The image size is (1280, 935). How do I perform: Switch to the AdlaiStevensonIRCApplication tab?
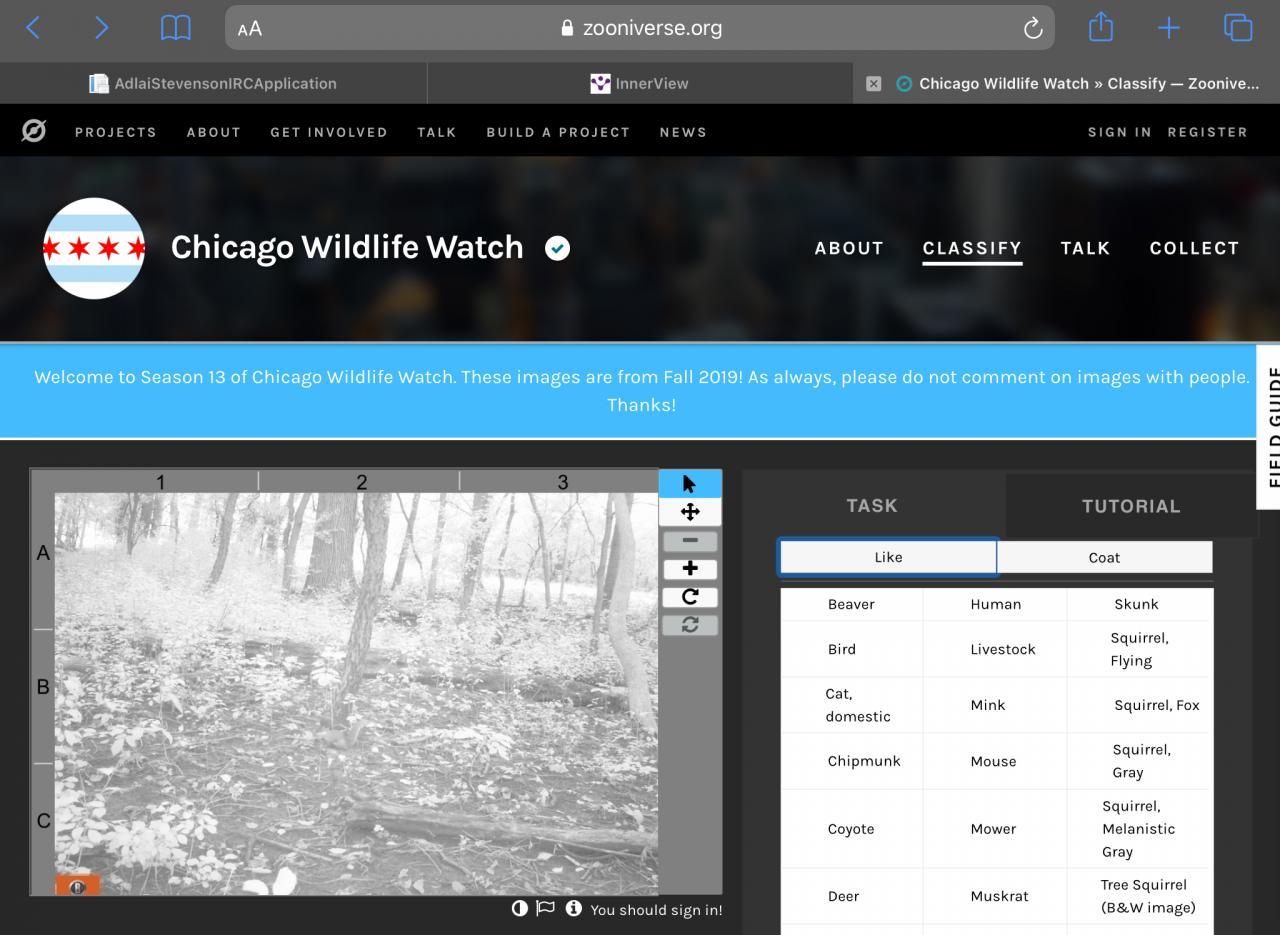pyautogui.click(x=213, y=84)
